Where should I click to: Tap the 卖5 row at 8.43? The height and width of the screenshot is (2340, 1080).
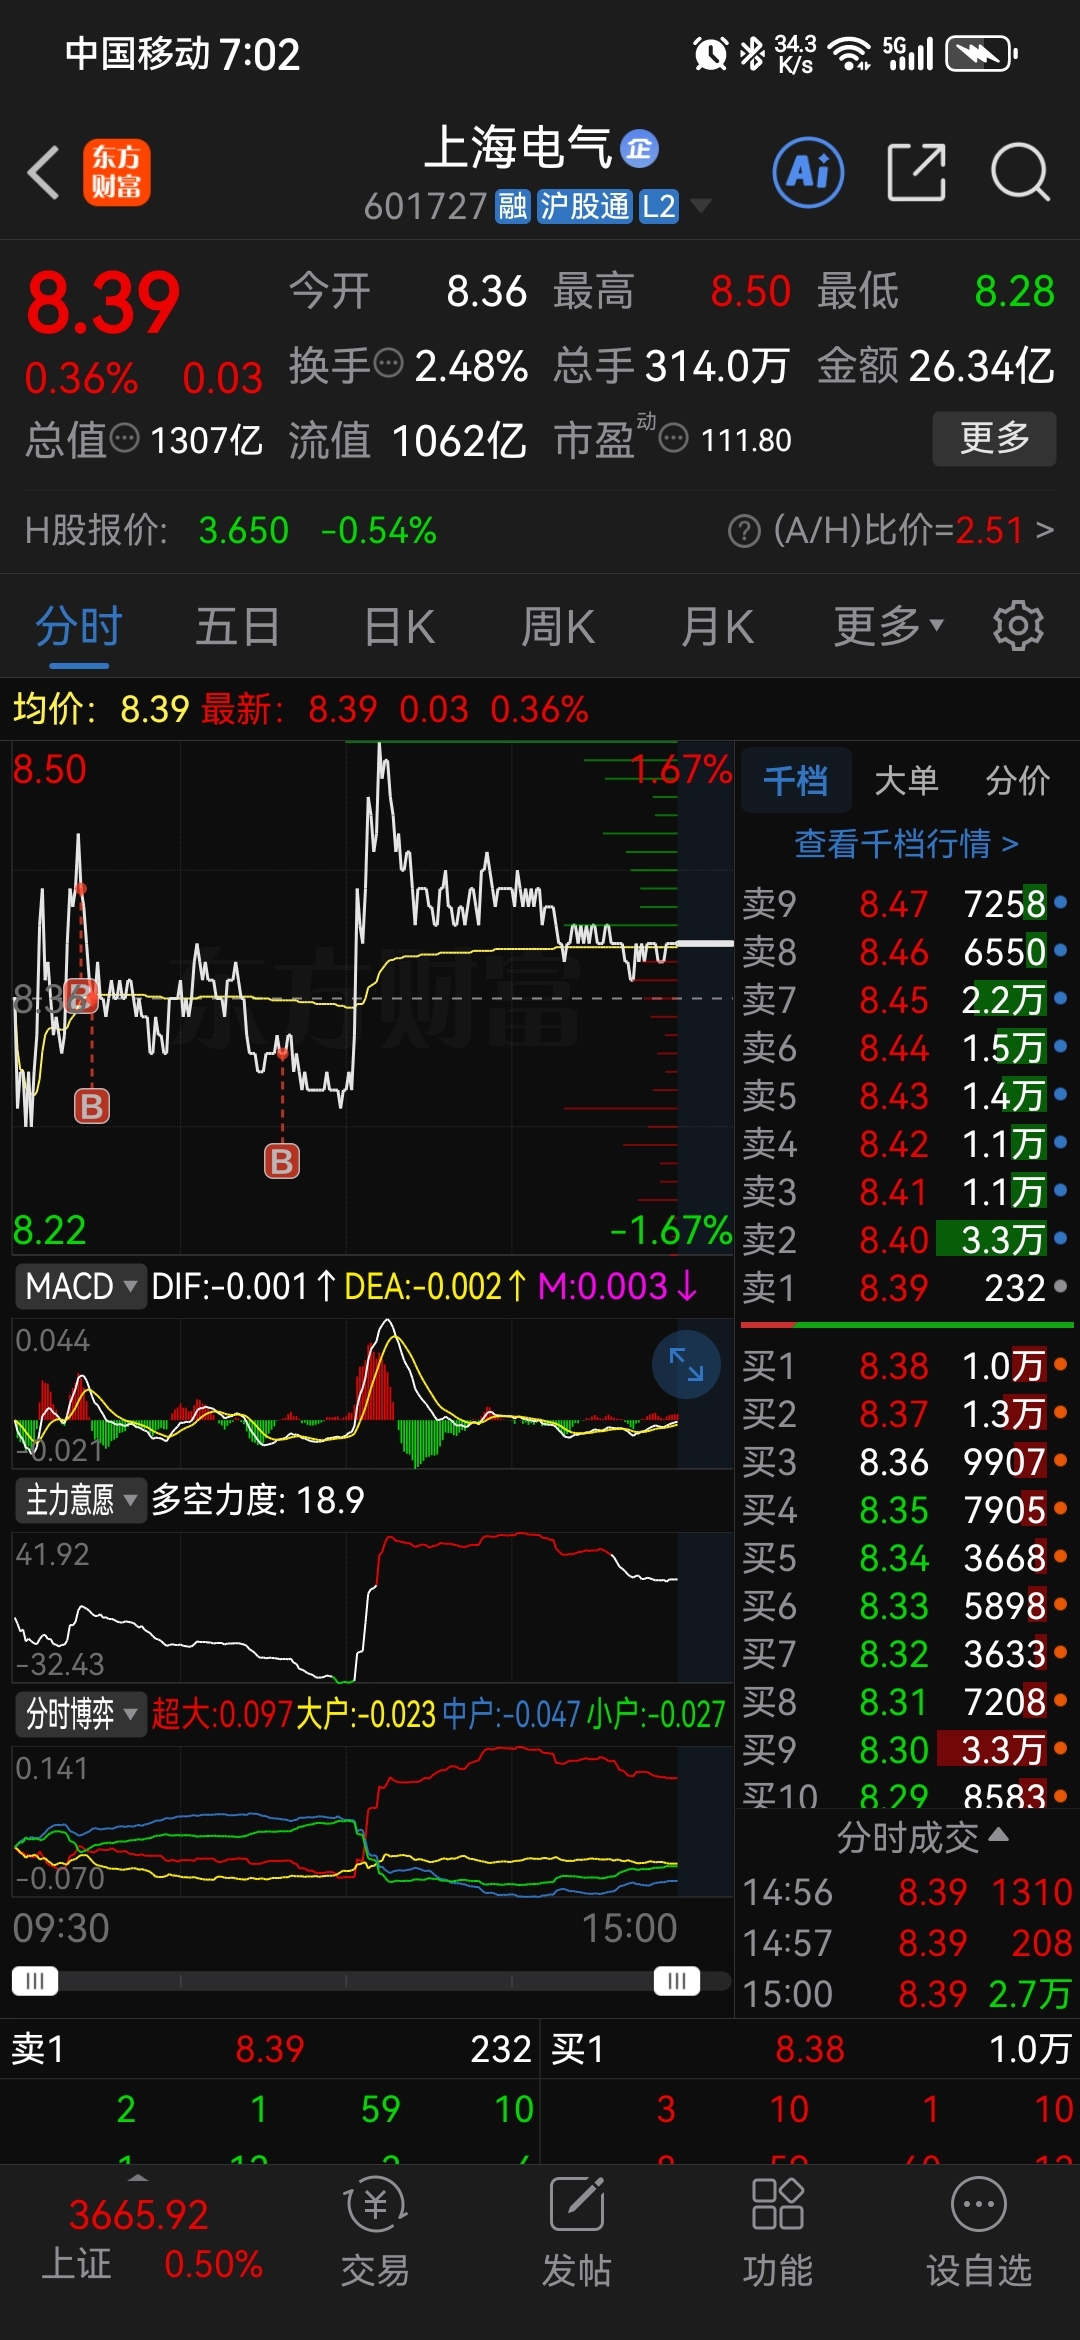tap(905, 1096)
